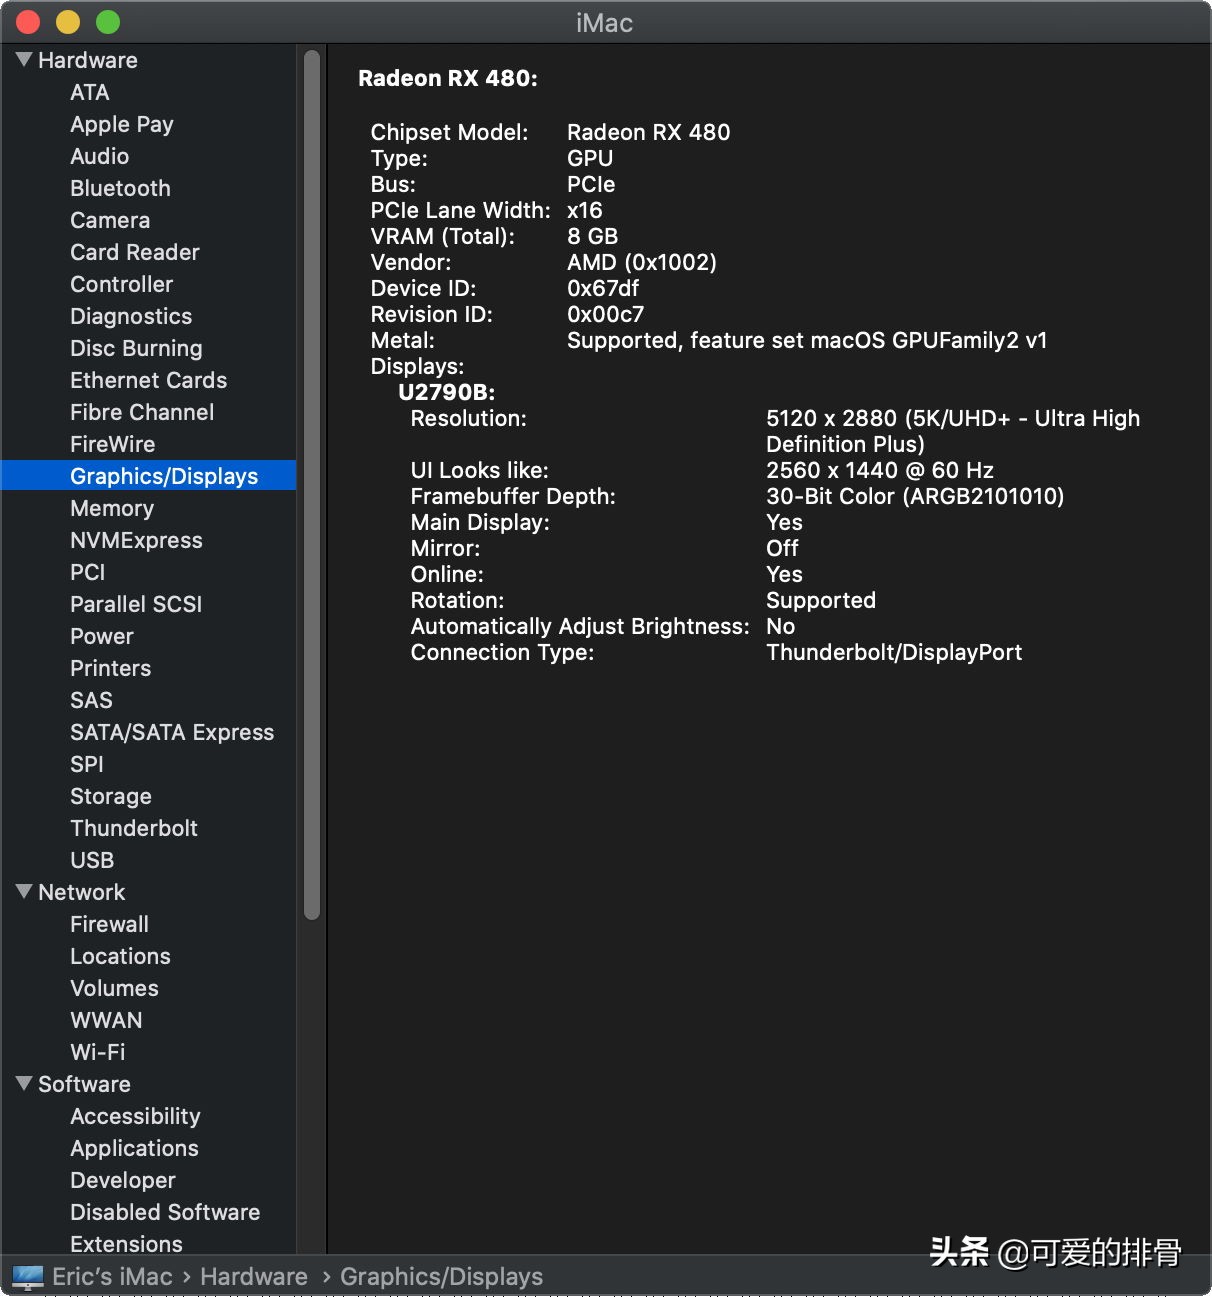Image resolution: width=1212 pixels, height=1297 pixels.
Task: Collapse the Network section
Action: (x=24, y=892)
